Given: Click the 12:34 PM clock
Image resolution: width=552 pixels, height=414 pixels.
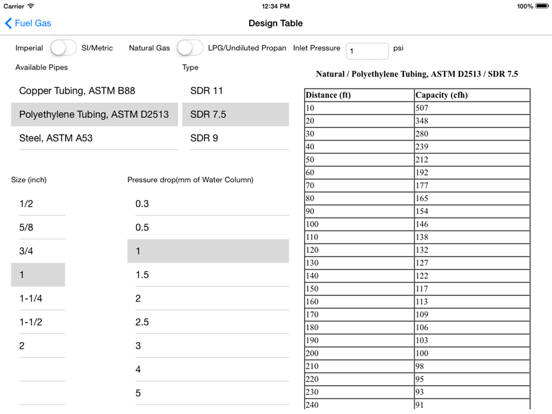Looking at the screenshot, I should tap(276, 6).
